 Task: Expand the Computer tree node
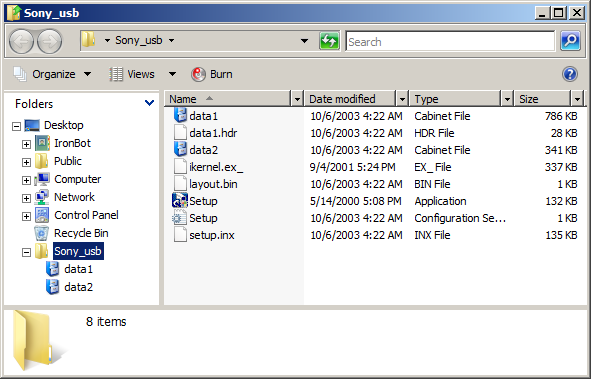tap(26, 180)
